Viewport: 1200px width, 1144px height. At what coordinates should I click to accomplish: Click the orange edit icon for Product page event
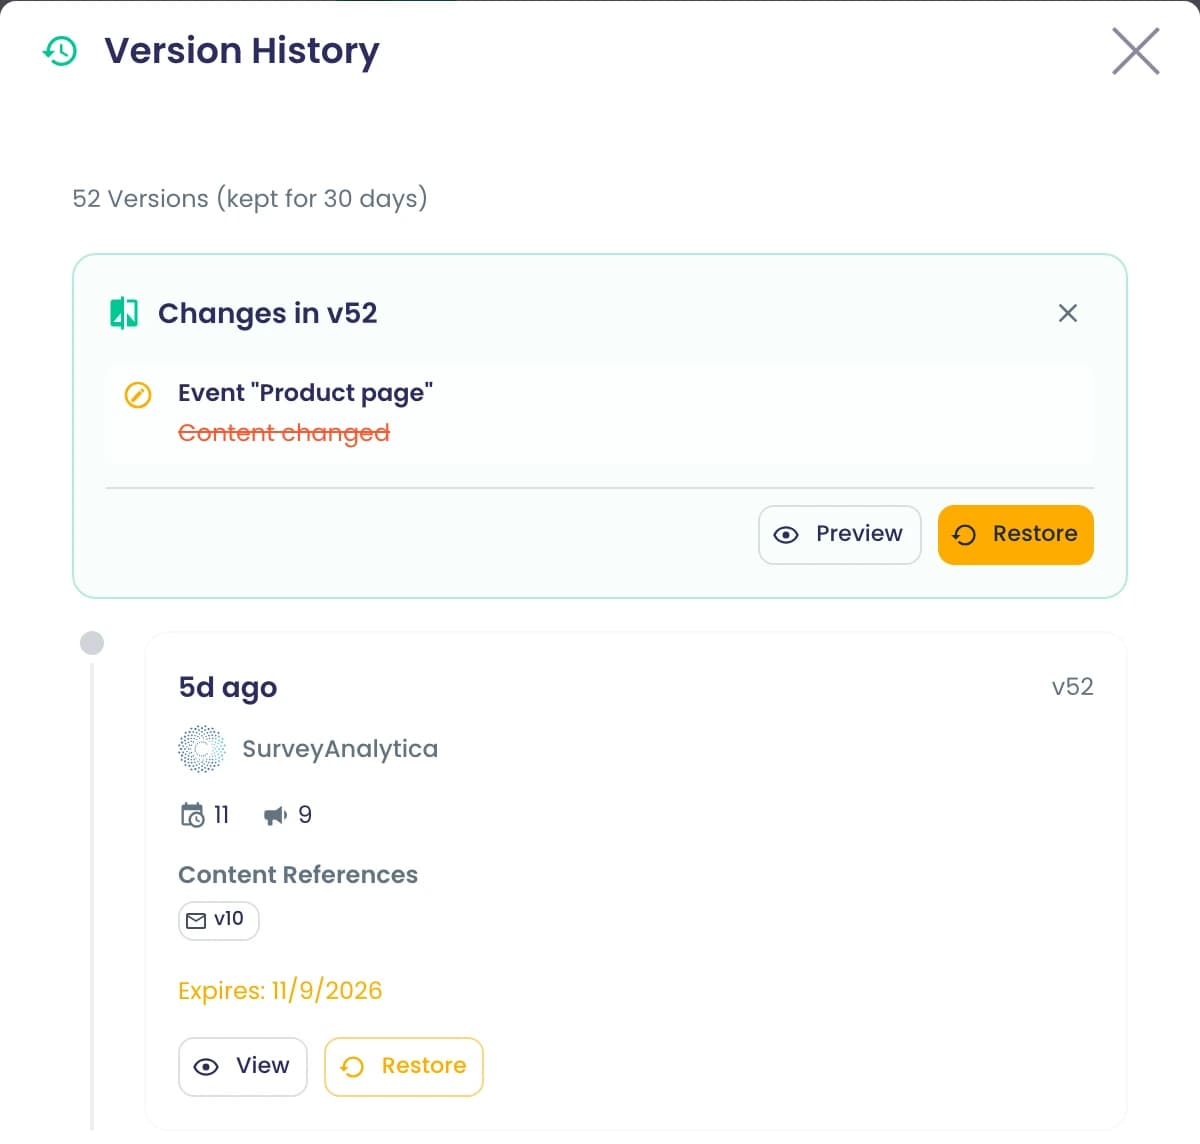tap(138, 395)
